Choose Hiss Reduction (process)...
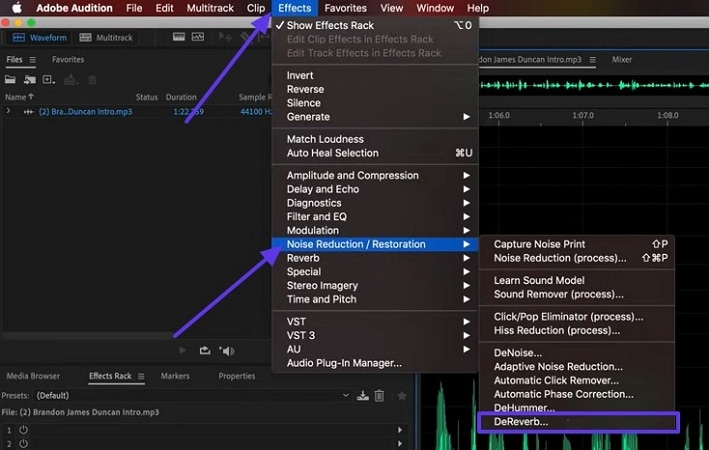The height and width of the screenshot is (450, 709). [577, 331]
